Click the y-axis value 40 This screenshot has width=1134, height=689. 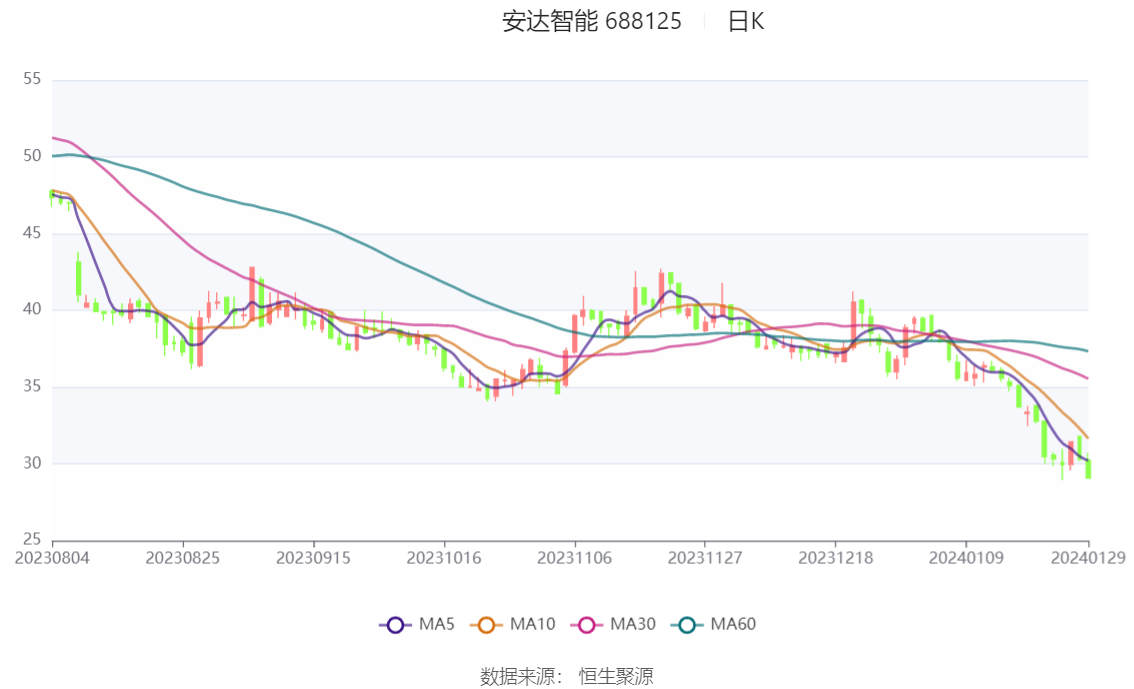pyautogui.click(x=32, y=309)
